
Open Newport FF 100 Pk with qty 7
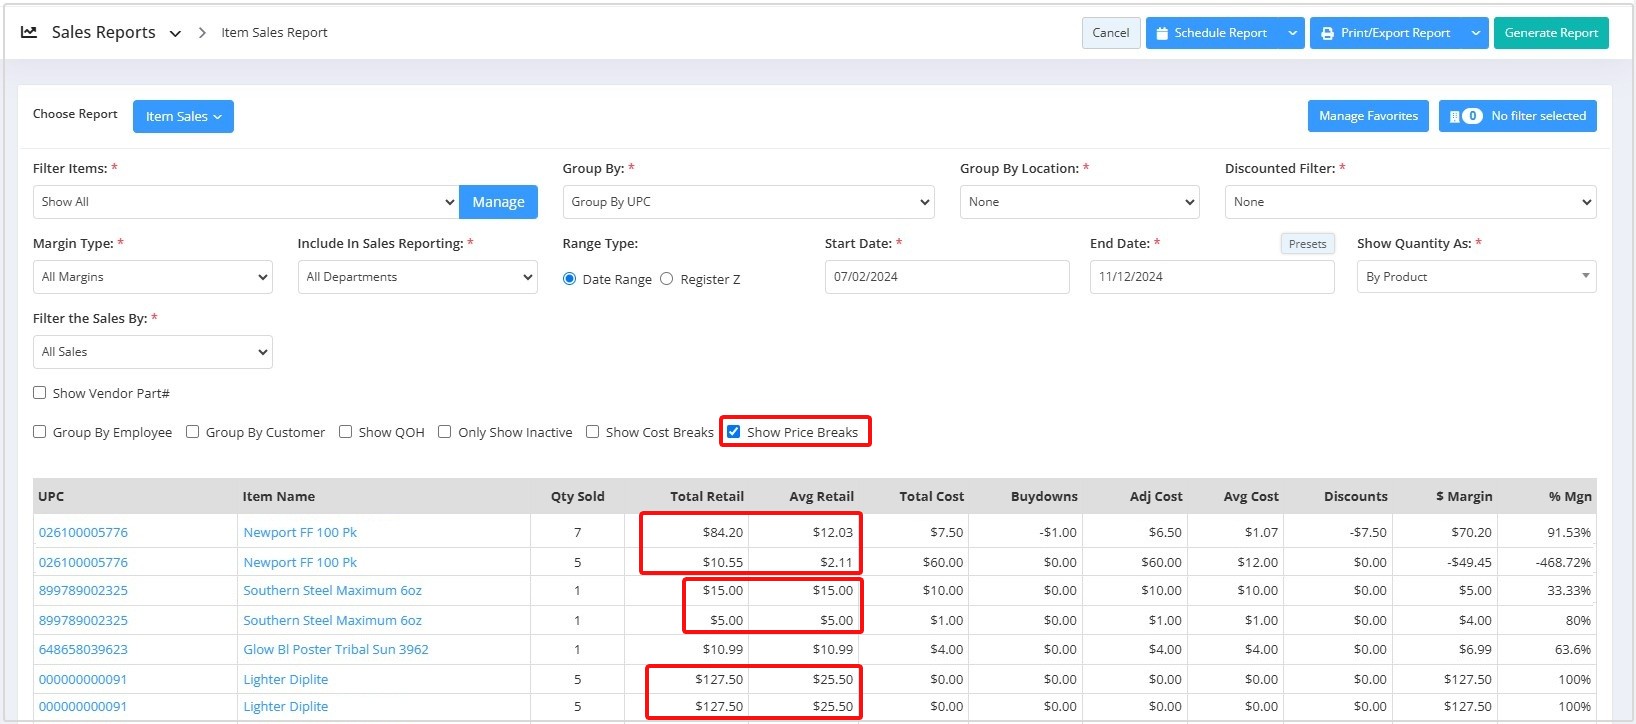point(300,533)
